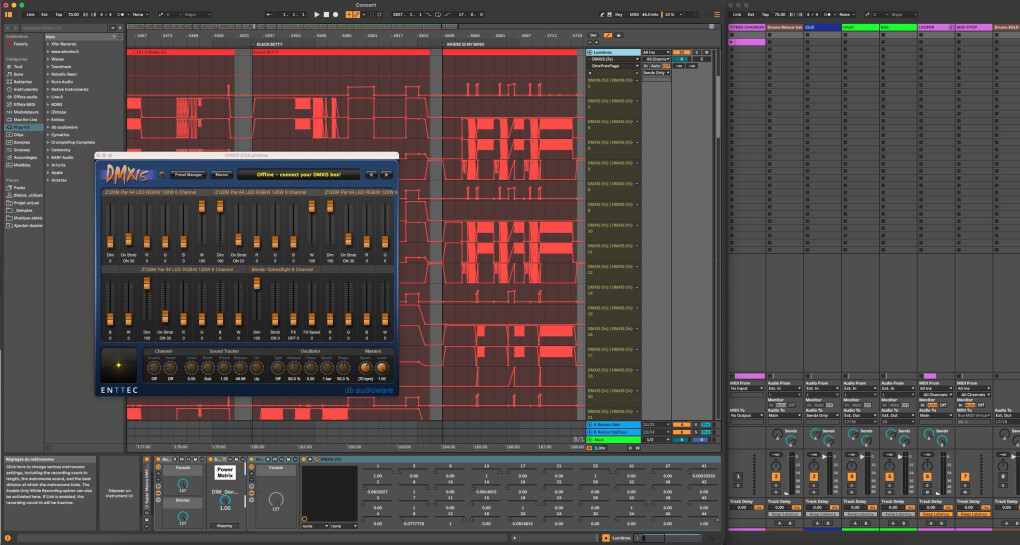Open Modulateurs category in browser

click(x=25, y=112)
